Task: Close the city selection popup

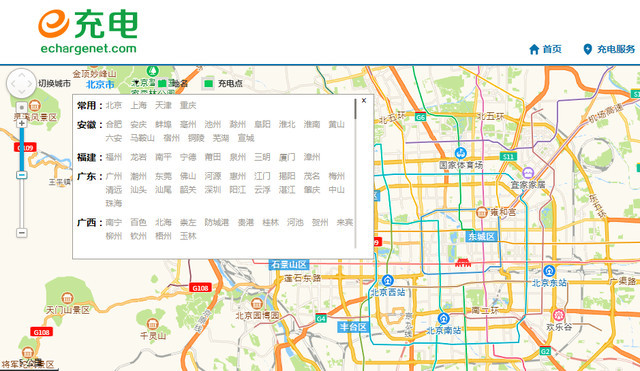Action: pos(364,100)
